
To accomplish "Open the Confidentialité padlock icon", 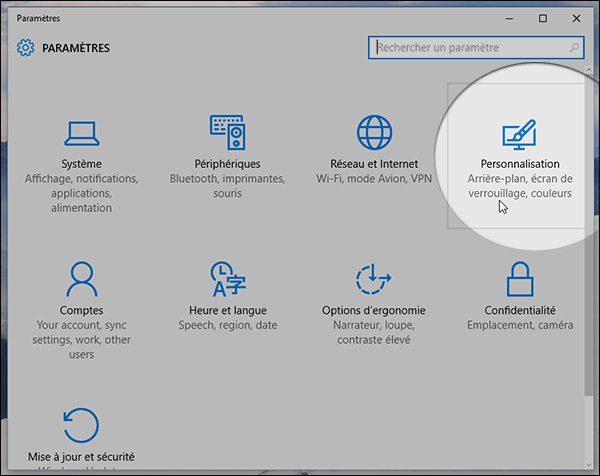I will click(520, 279).
